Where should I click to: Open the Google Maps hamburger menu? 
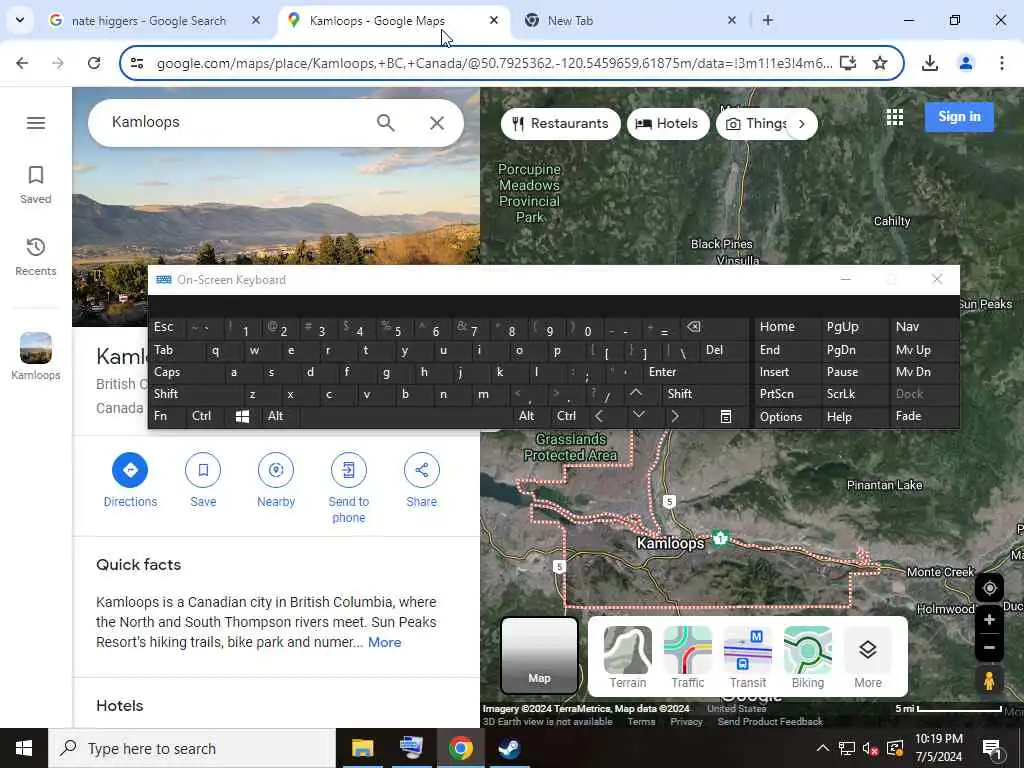tap(36, 123)
